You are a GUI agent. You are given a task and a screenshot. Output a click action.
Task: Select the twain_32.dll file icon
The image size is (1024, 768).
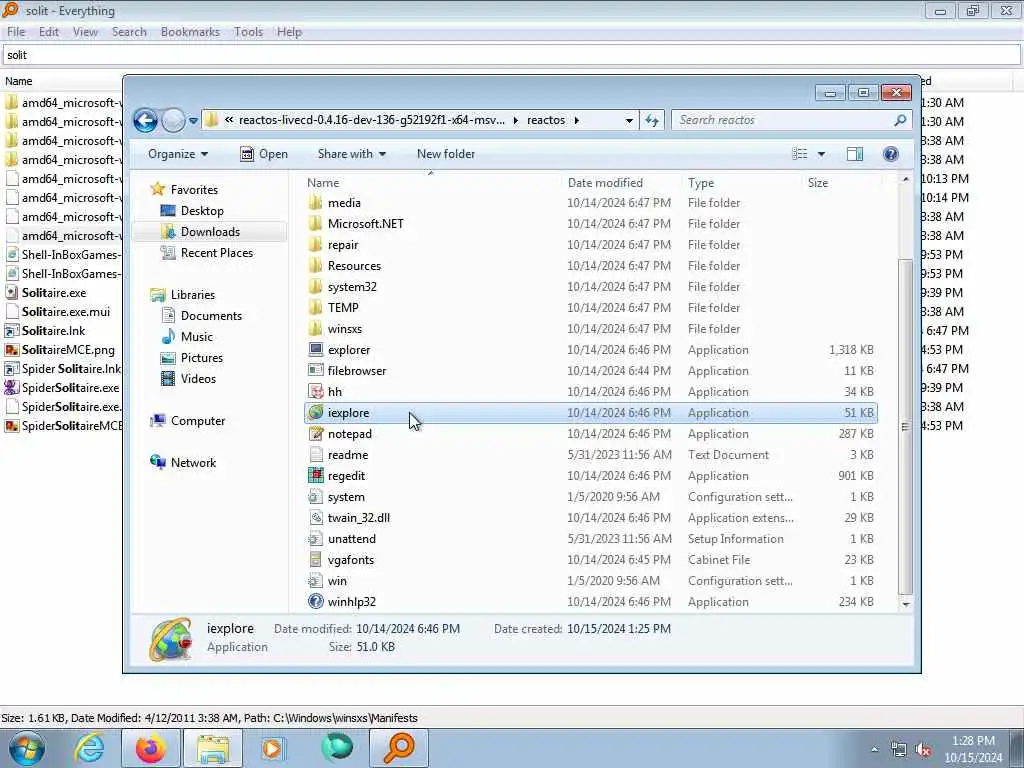(x=315, y=518)
